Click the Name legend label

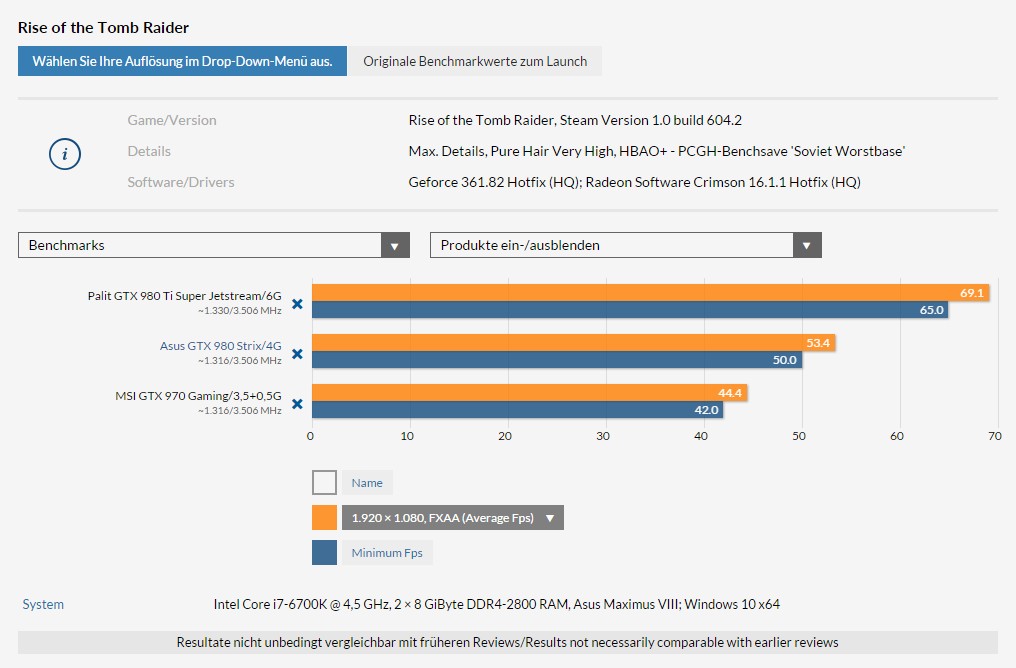(x=367, y=483)
